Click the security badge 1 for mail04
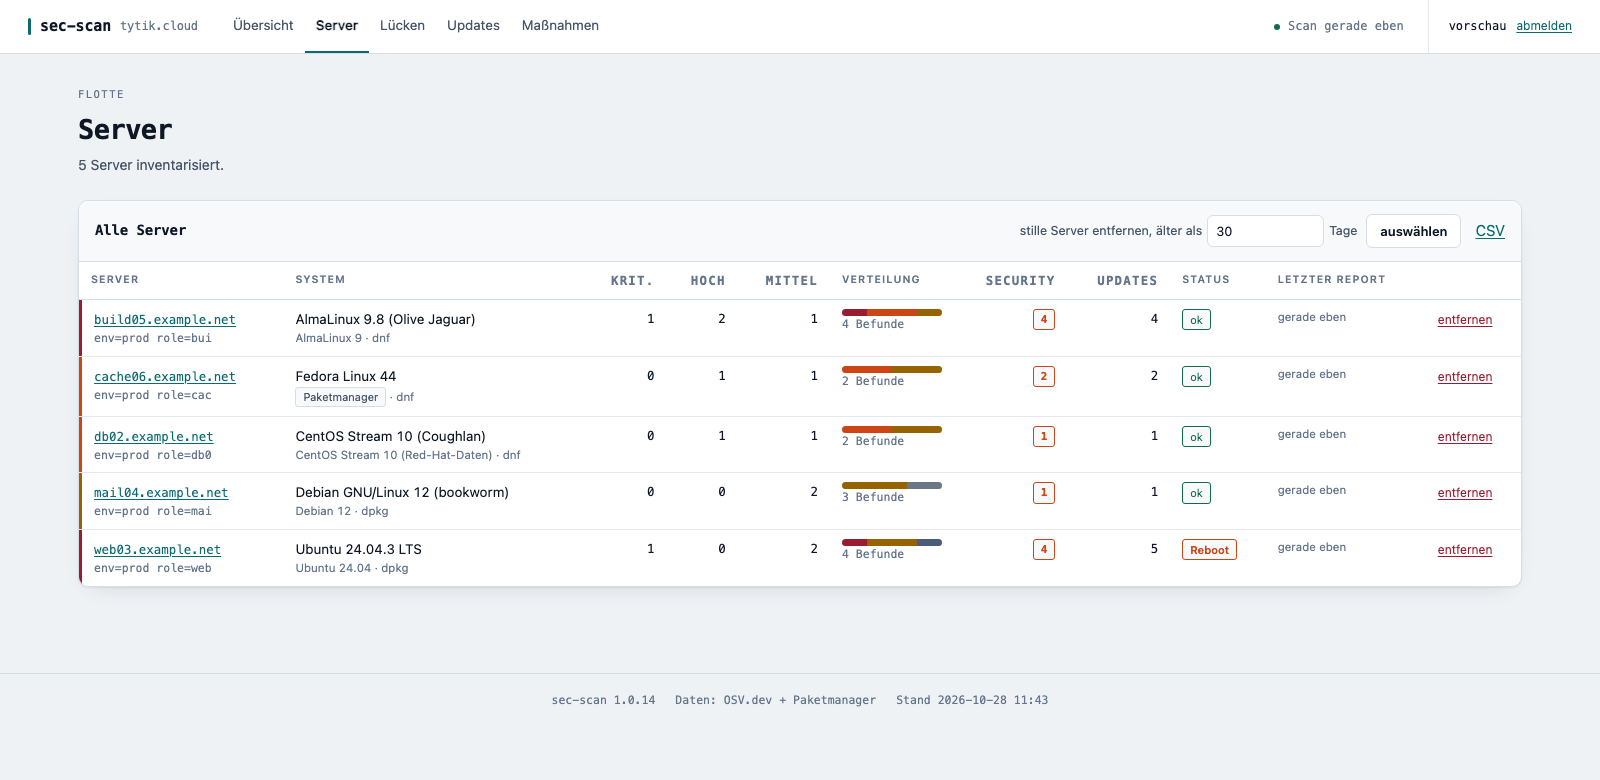1600x780 pixels. (x=1044, y=493)
